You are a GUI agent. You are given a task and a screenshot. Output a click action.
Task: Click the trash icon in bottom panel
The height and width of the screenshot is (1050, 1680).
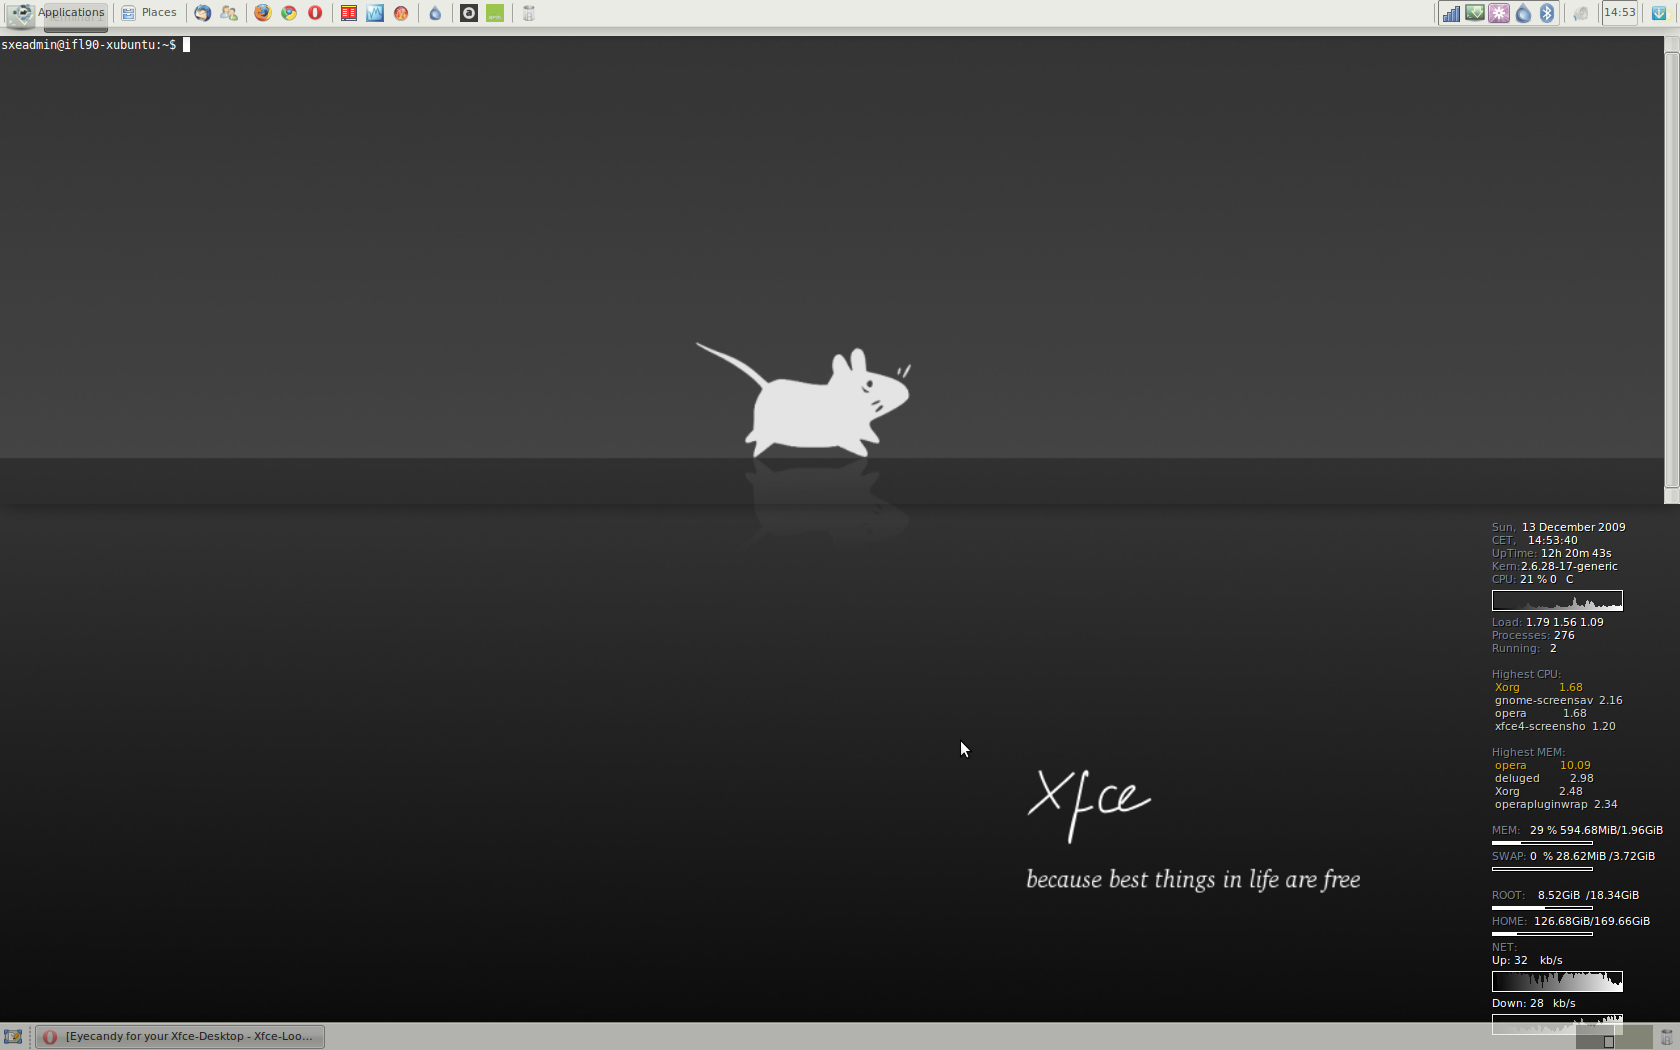pos(1666,1037)
